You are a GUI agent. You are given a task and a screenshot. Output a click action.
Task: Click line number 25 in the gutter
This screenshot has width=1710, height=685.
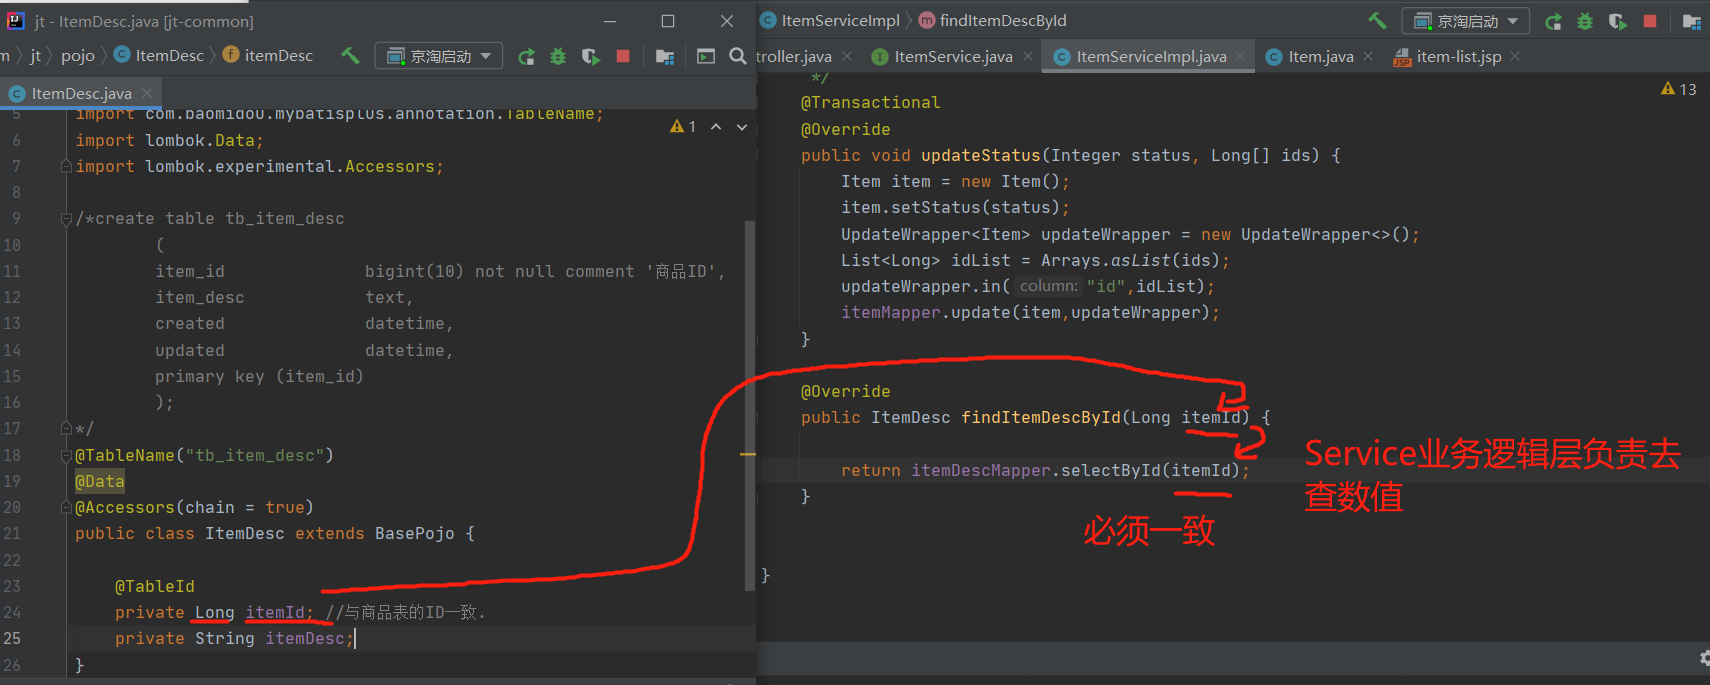pyautogui.click(x=12, y=638)
